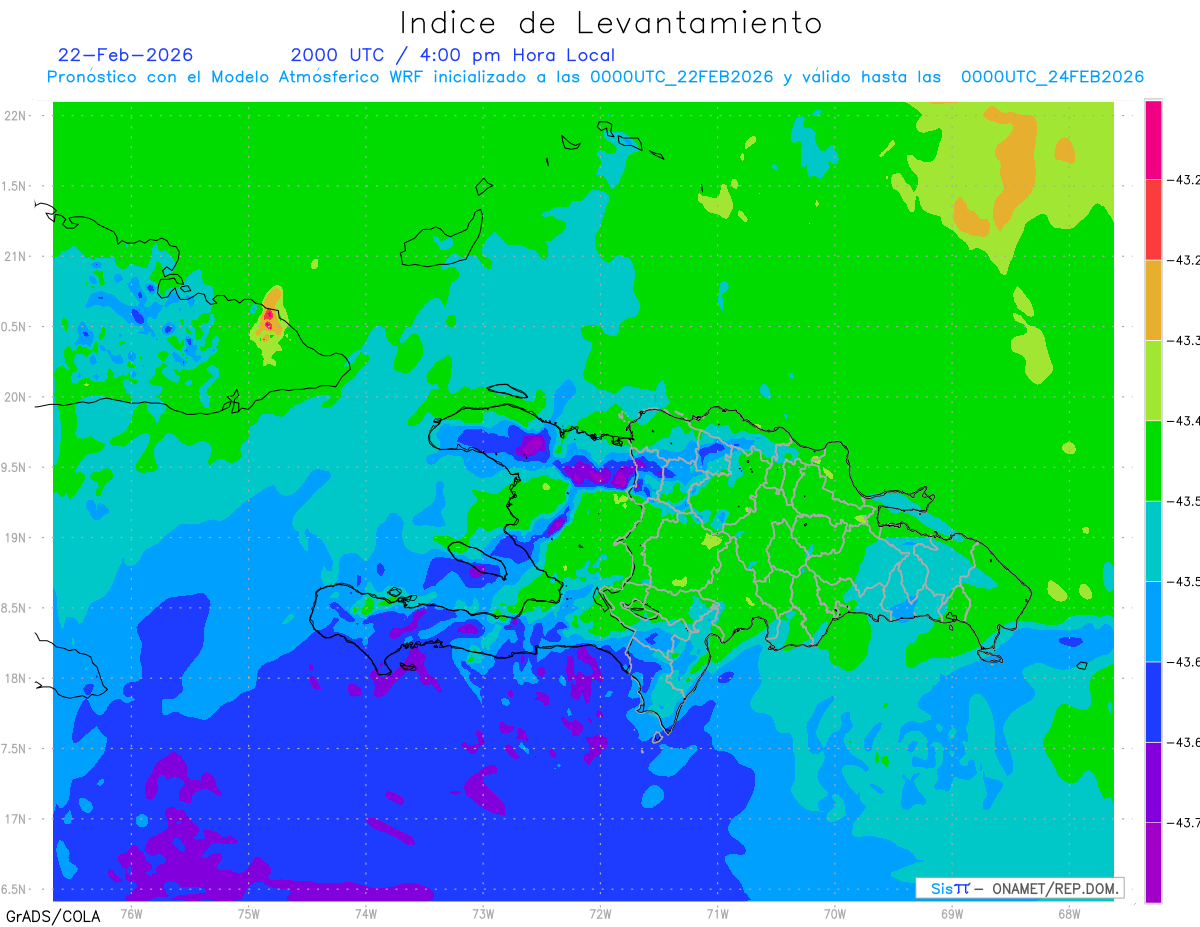Click the '74W' longitude label
This screenshot has height=927, width=1200.
pyautogui.click(x=365, y=913)
